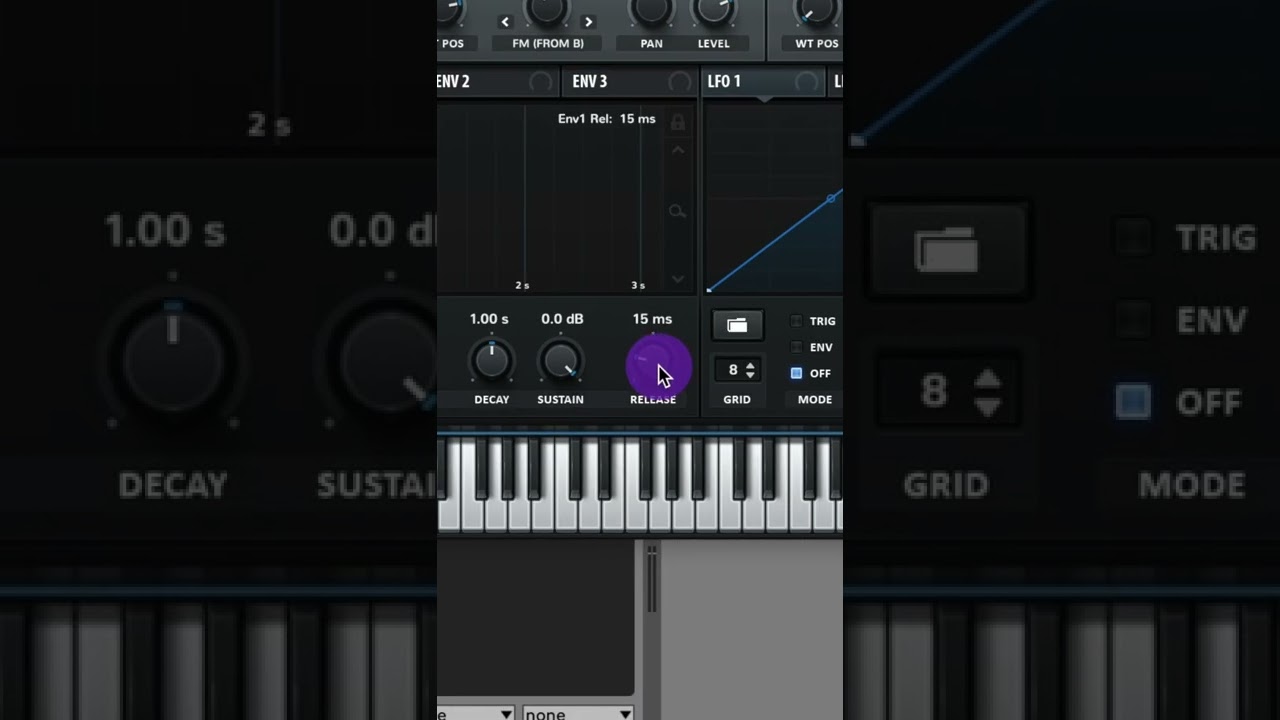Click the DECAY label

(x=491, y=399)
